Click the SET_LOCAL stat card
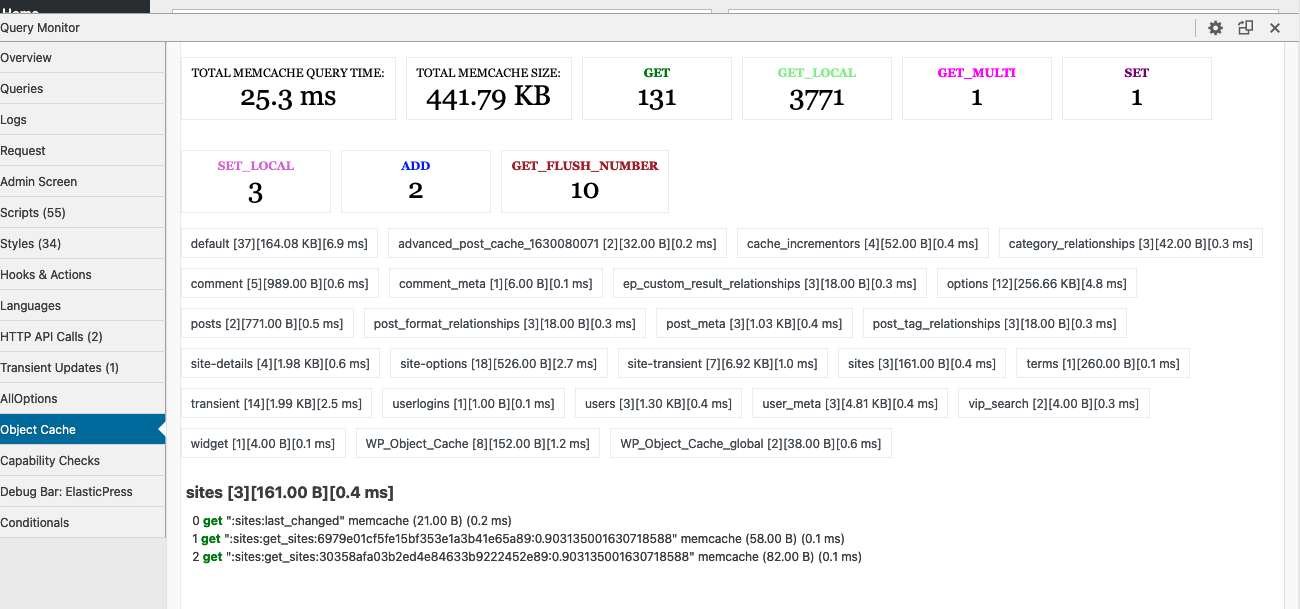The image size is (1300, 609). click(256, 181)
